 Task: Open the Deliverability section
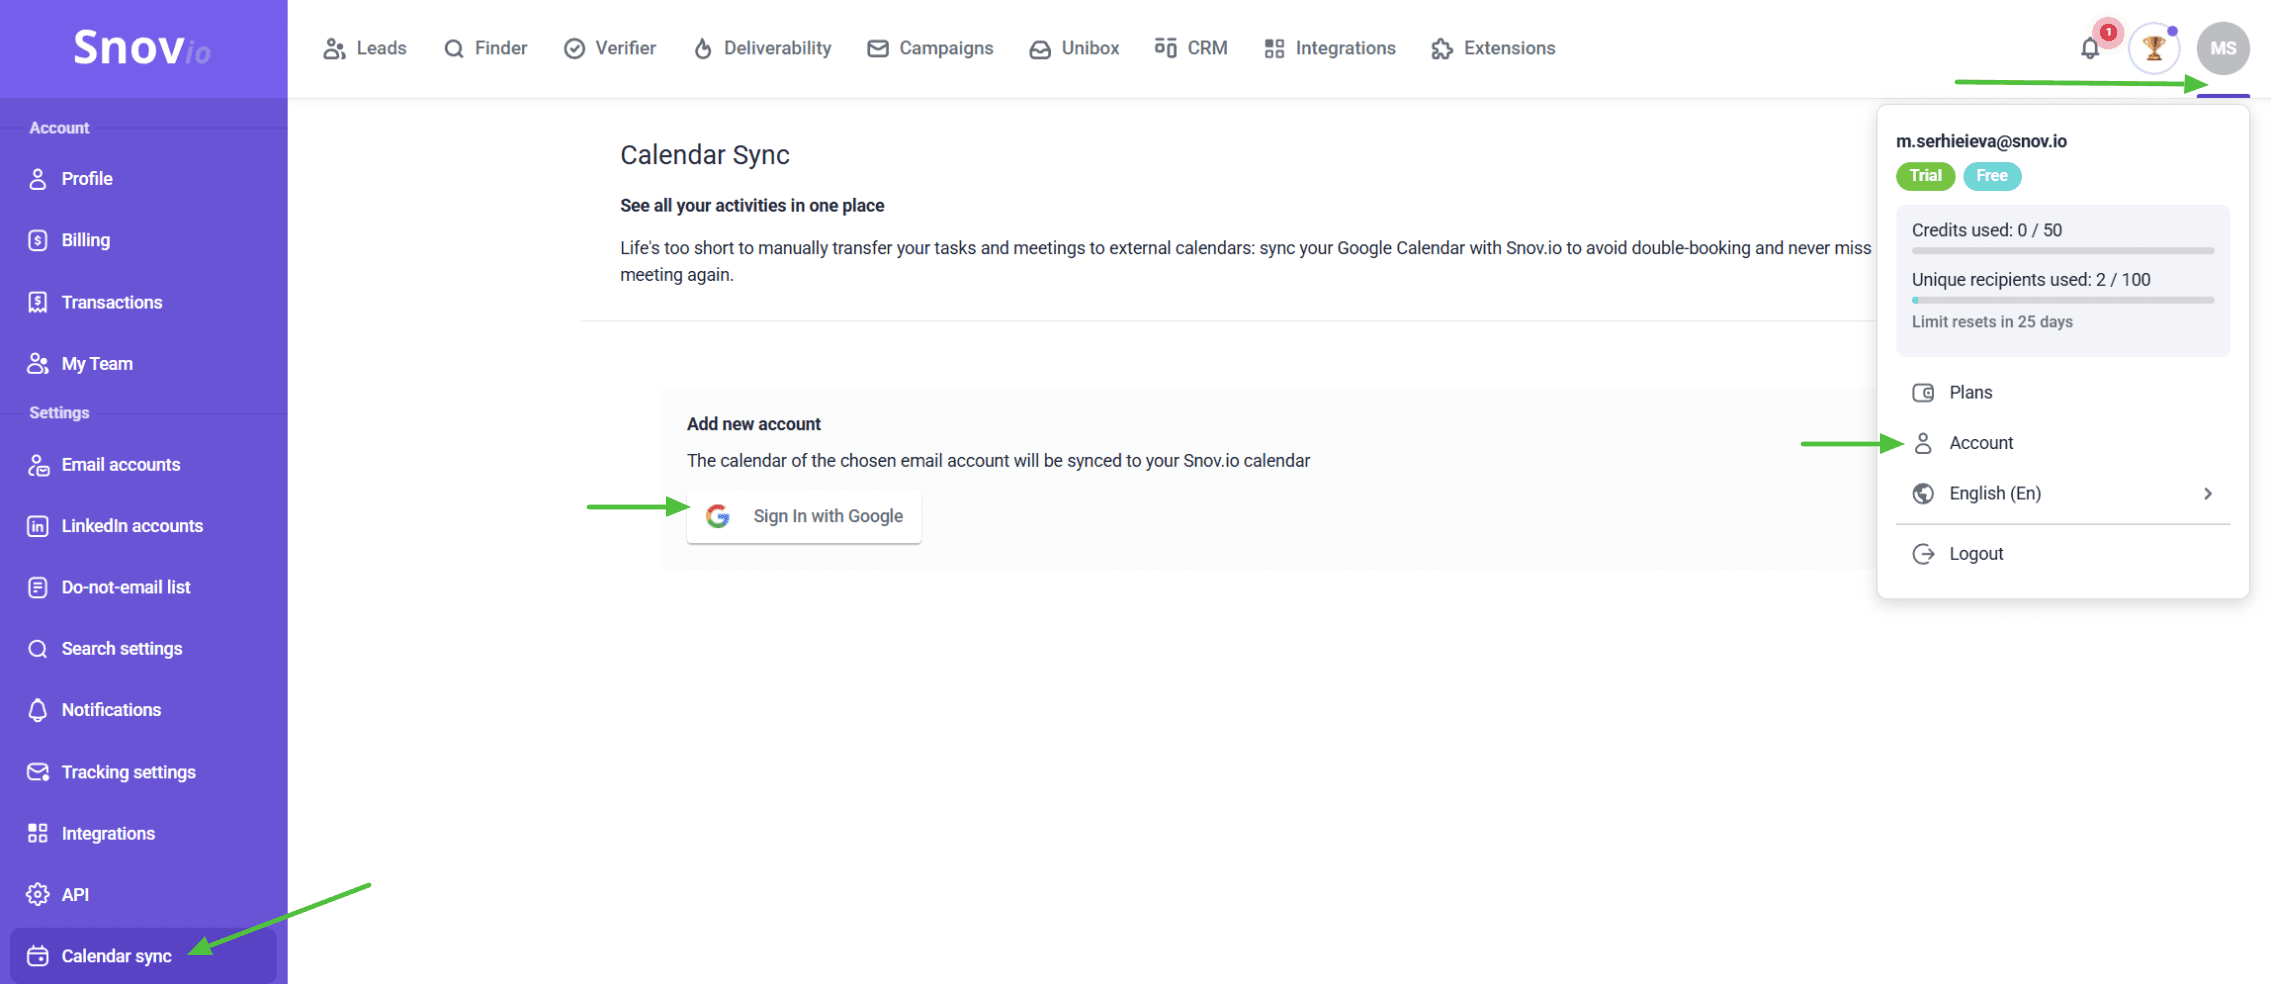tap(762, 48)
